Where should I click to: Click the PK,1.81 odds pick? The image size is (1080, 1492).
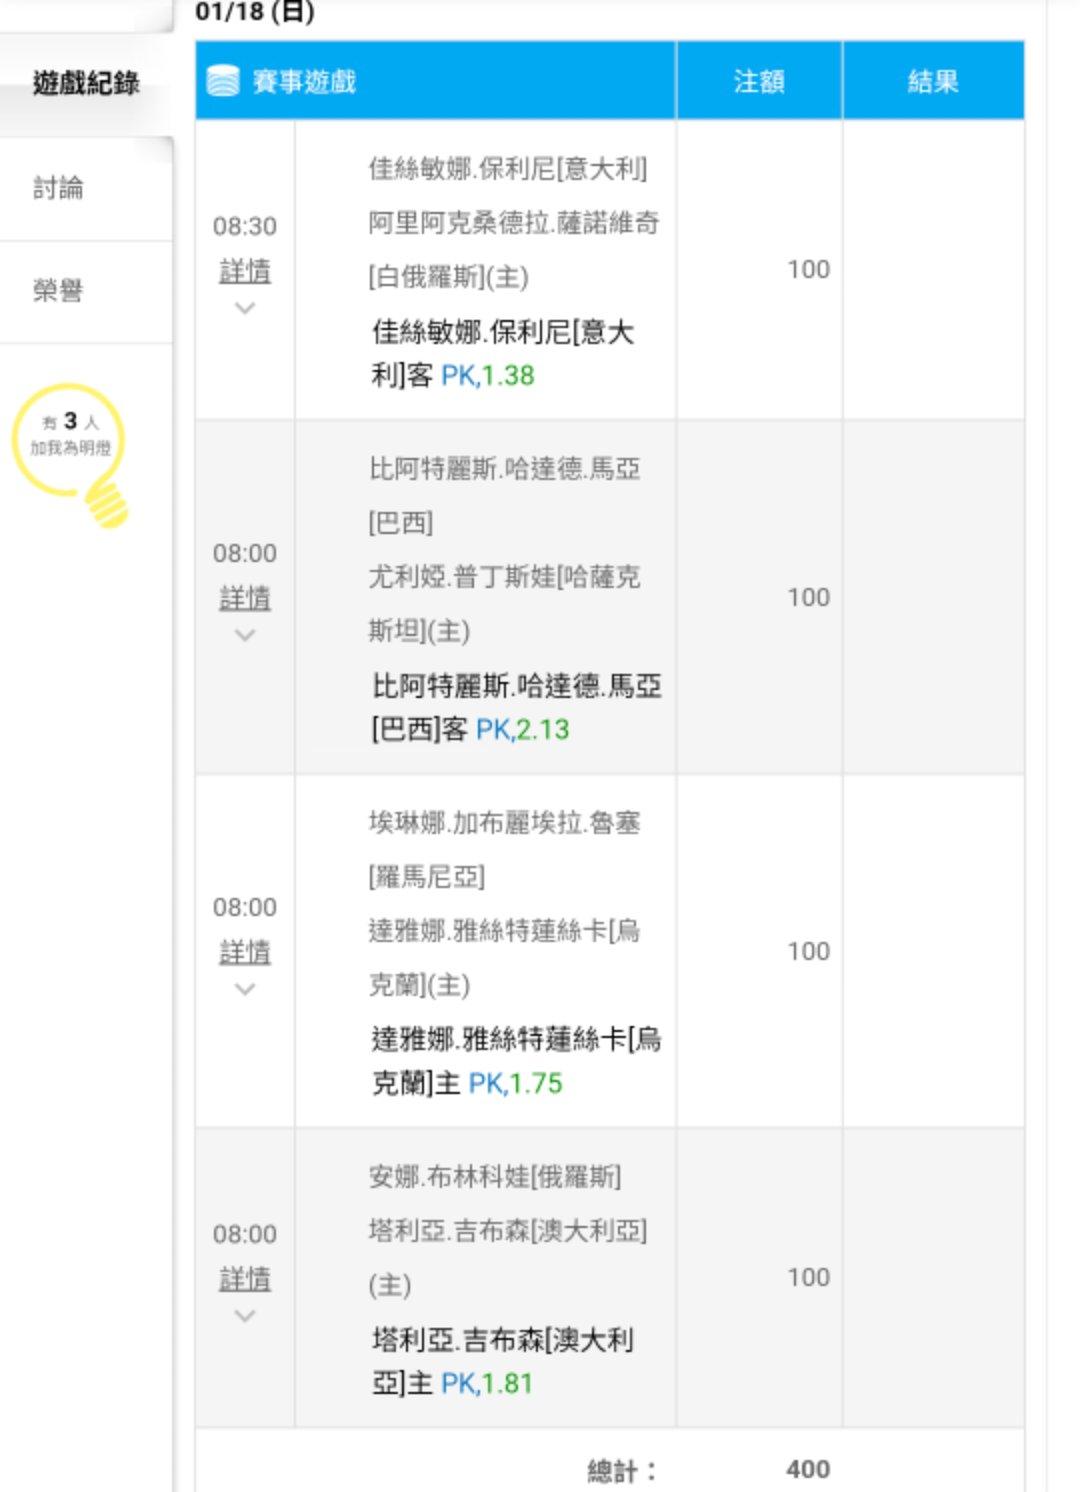point(487,1384)
